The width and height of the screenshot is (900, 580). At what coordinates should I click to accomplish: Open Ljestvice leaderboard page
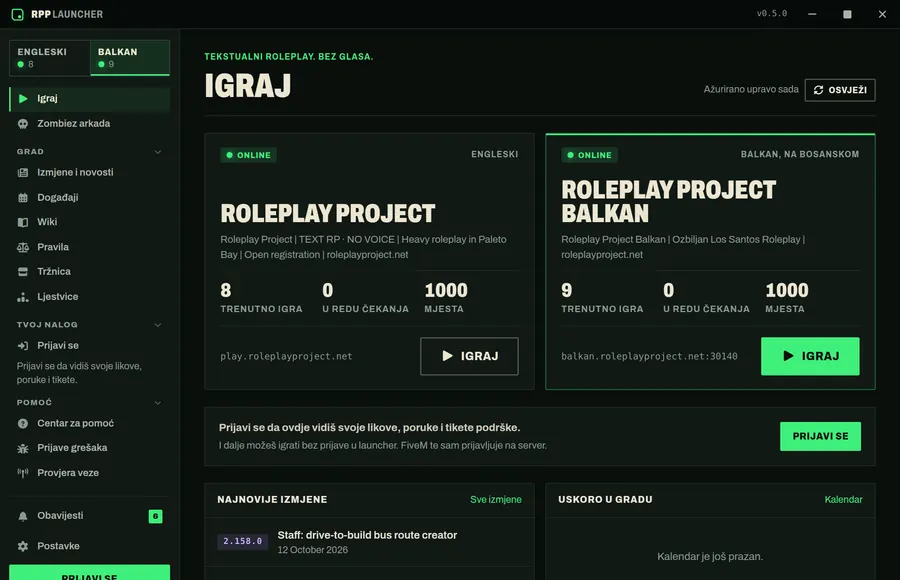[x=90, y=297]
